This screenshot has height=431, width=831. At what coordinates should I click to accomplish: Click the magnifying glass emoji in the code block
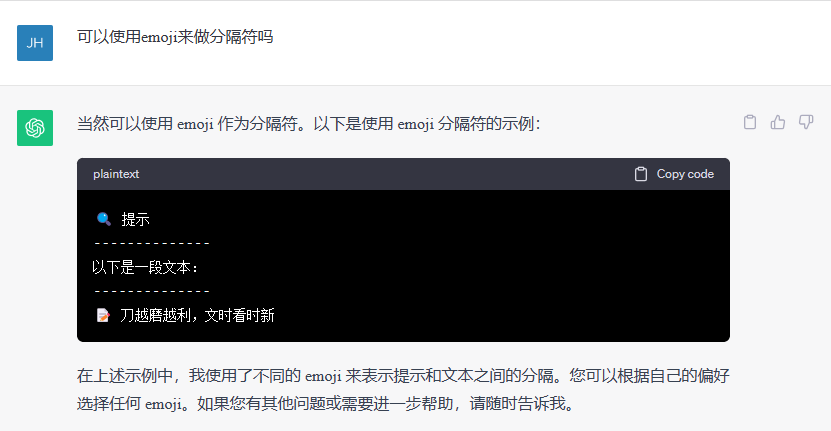tap(104, 219)
